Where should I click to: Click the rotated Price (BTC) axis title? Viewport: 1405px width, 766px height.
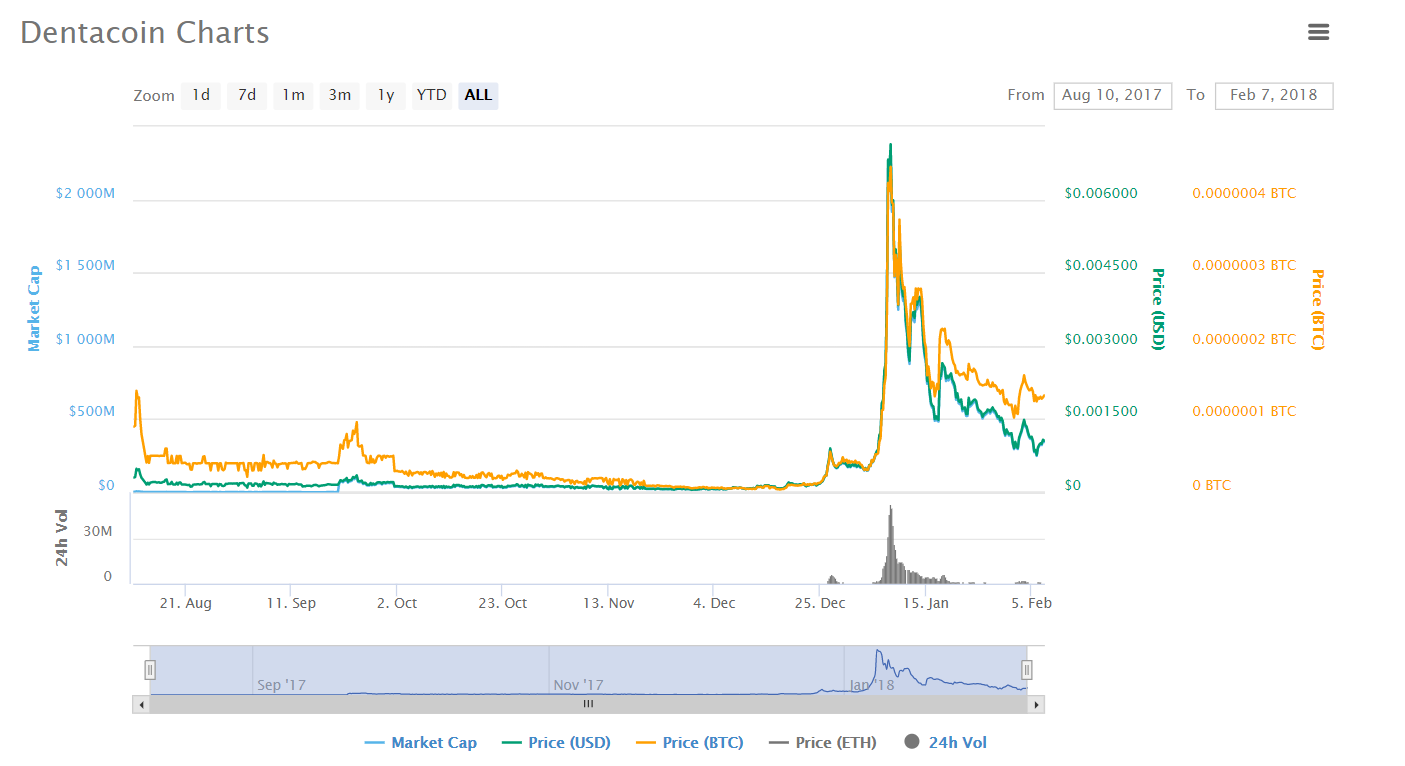(x=1316, y=308)
